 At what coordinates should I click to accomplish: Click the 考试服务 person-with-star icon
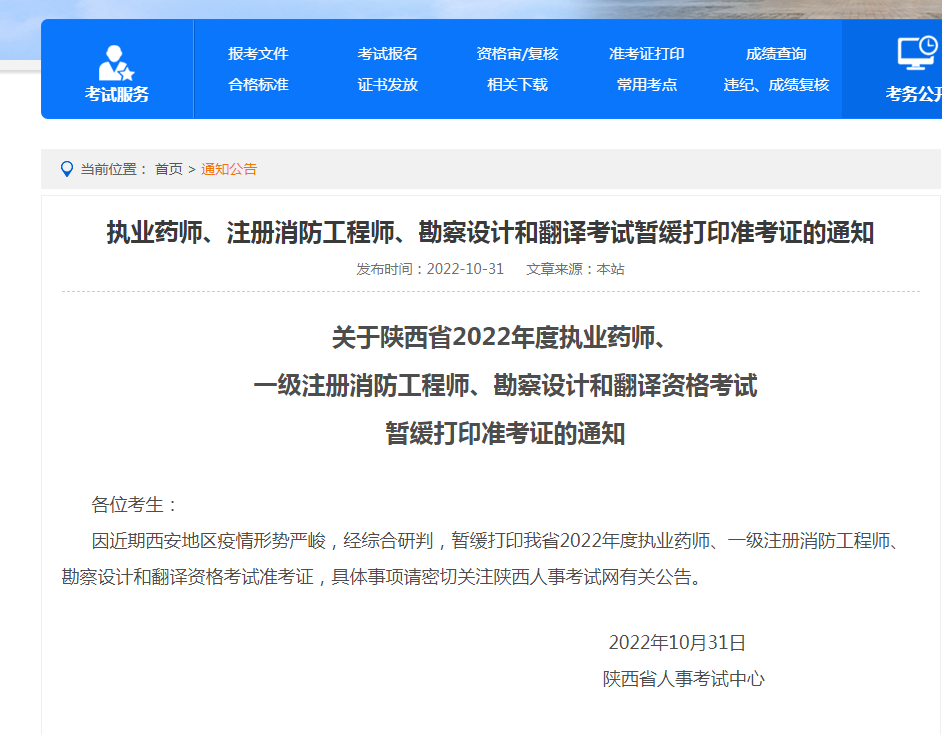116,63
